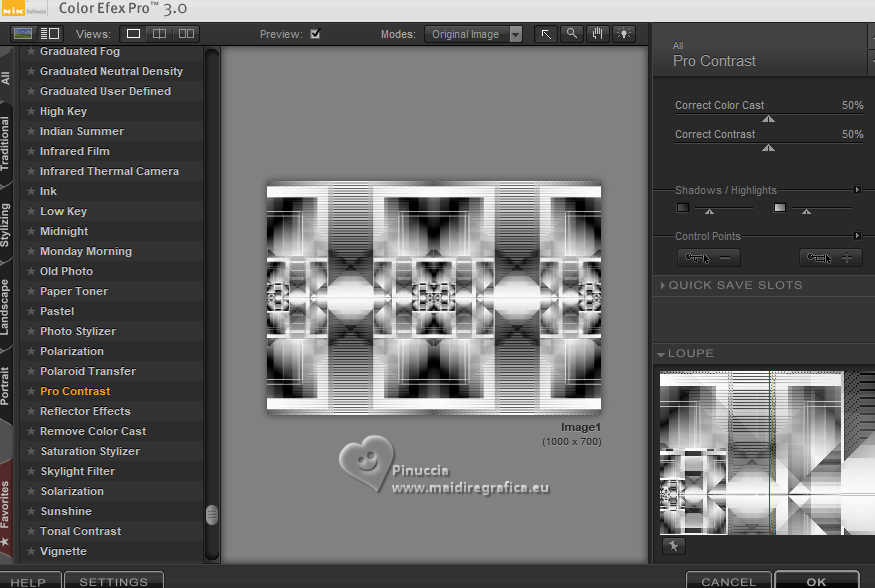875x588 pixels.
Task: Open the SETTINGS dialog
Action: click(x=114, y=581)
